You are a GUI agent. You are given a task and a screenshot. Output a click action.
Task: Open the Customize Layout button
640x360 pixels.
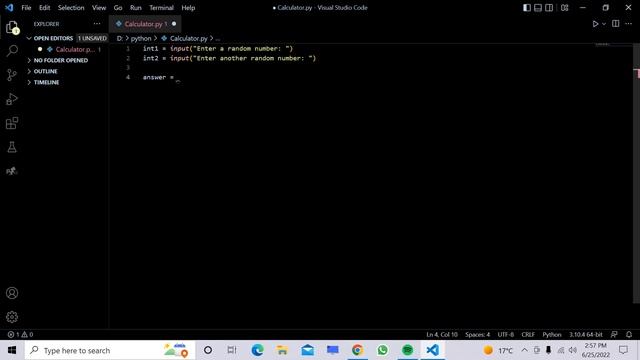pyautogui.click(x=564, y=8)
